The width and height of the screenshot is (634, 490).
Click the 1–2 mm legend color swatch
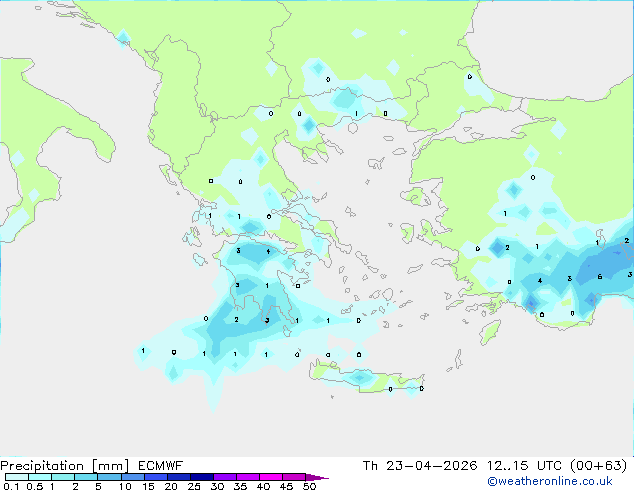63,477
